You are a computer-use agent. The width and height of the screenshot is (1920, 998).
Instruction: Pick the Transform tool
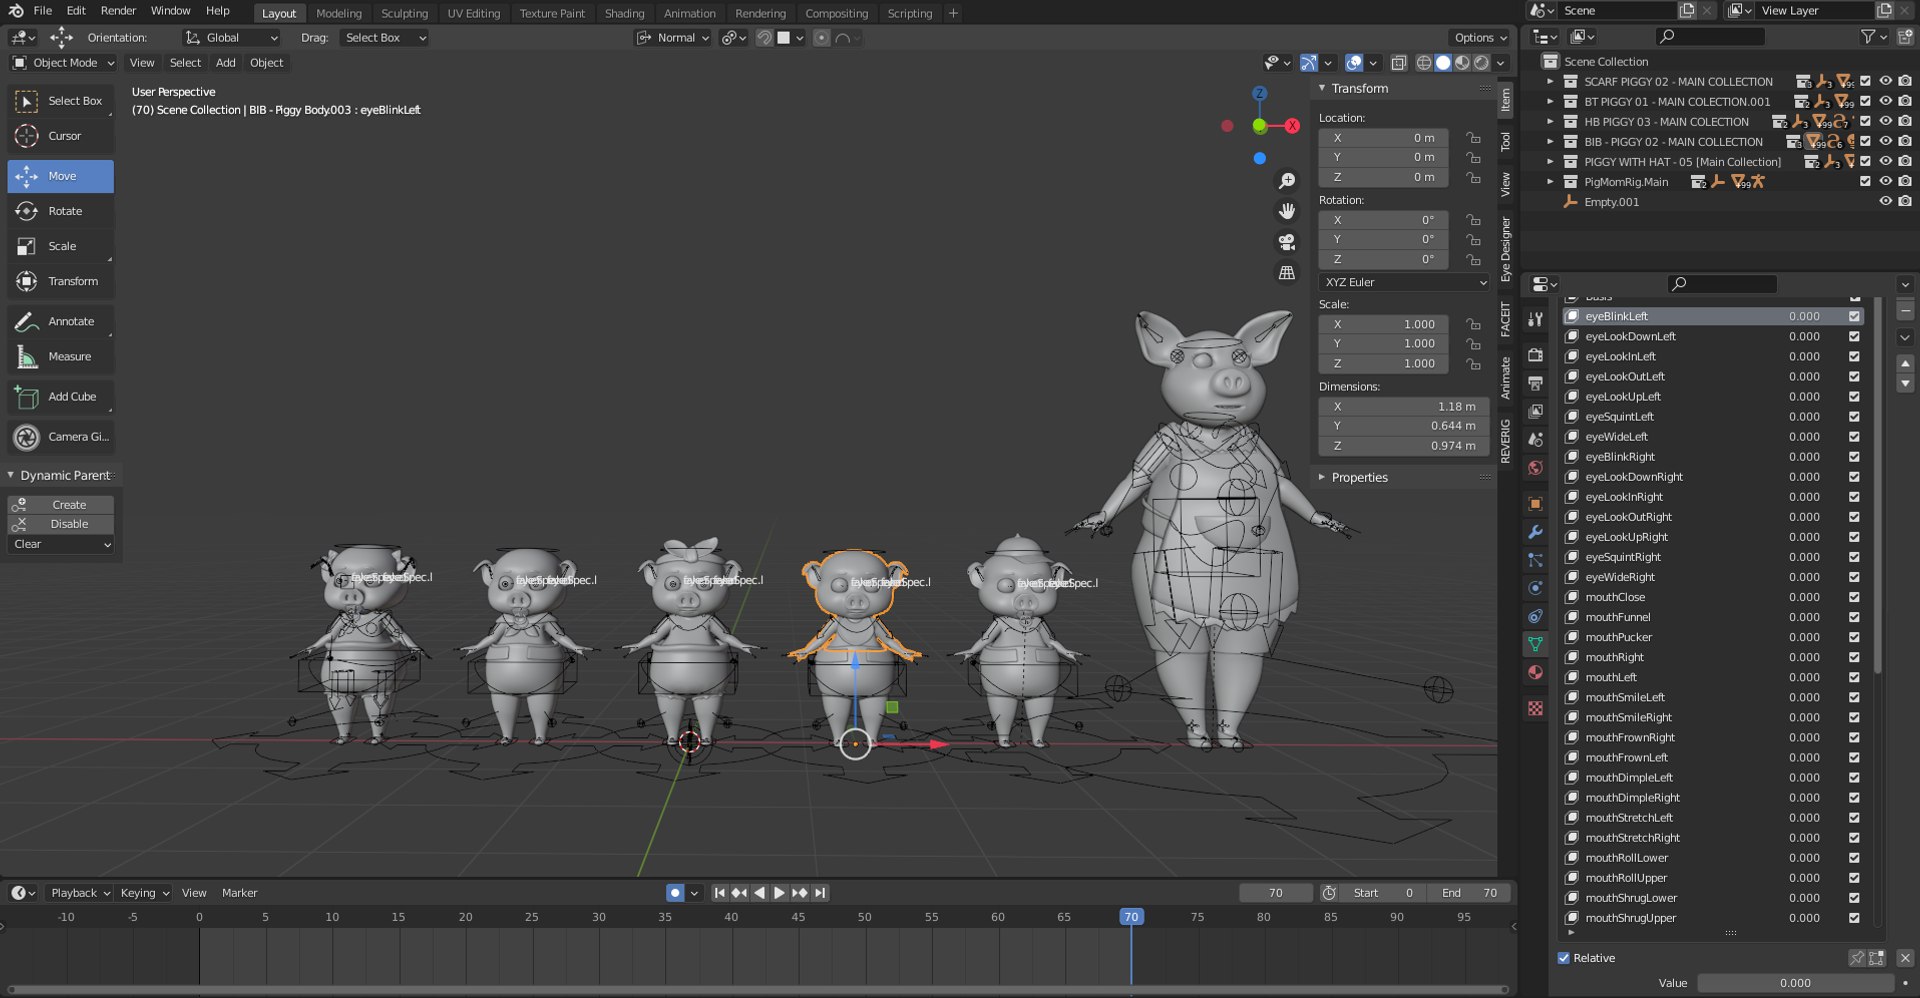60,281
